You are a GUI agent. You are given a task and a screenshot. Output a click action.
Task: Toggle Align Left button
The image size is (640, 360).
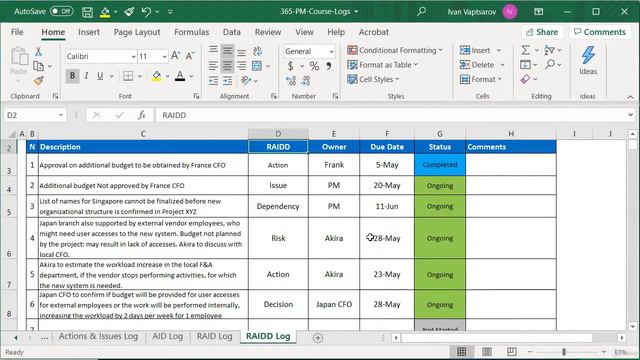click(x=213, y=66)
